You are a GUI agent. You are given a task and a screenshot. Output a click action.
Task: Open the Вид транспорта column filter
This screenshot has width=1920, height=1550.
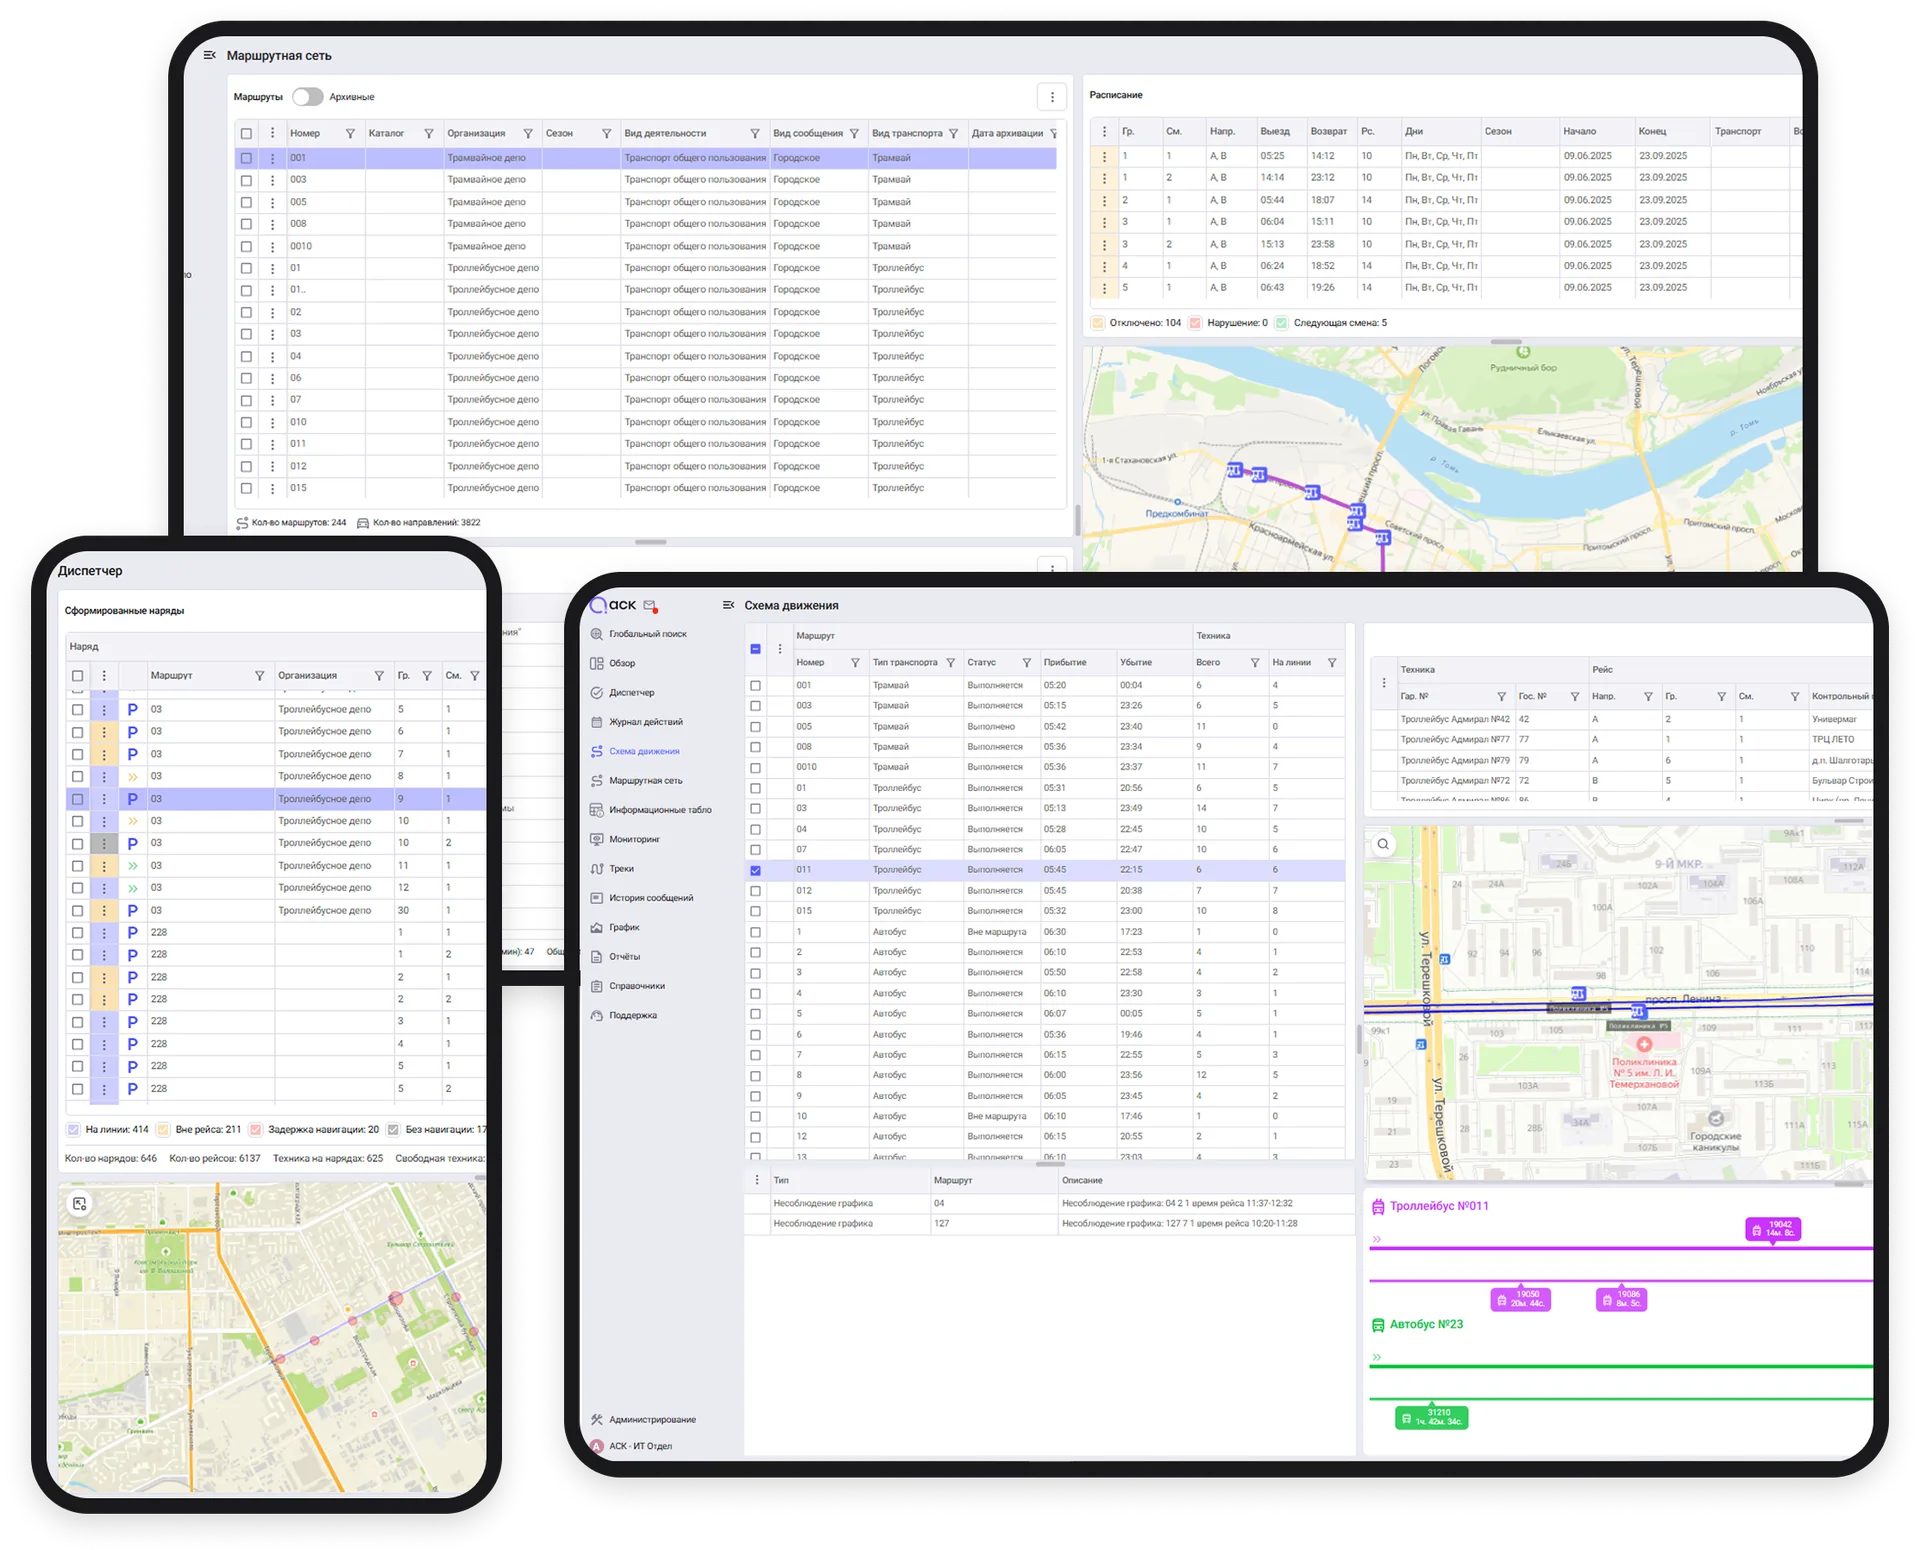(953, 134)
